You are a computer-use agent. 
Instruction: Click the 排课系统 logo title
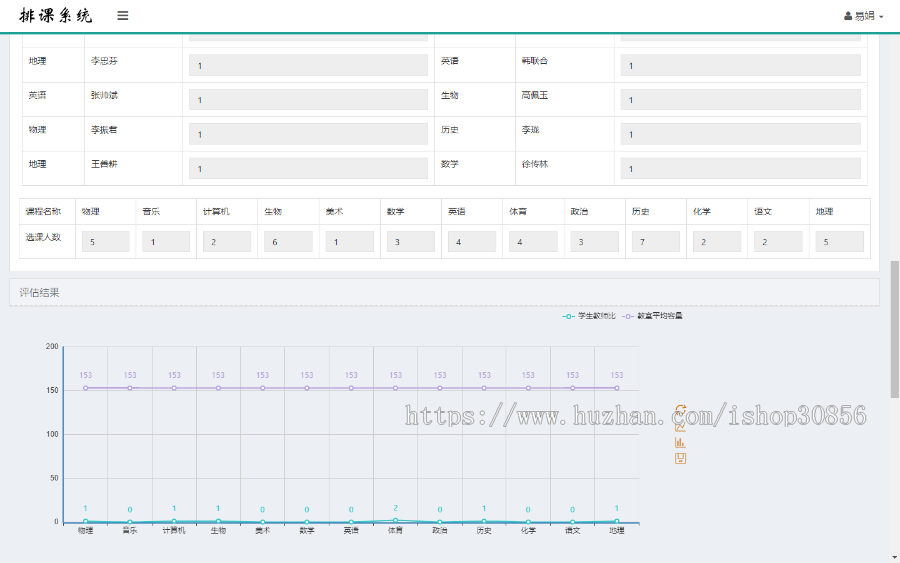click(x=56, y=16)
